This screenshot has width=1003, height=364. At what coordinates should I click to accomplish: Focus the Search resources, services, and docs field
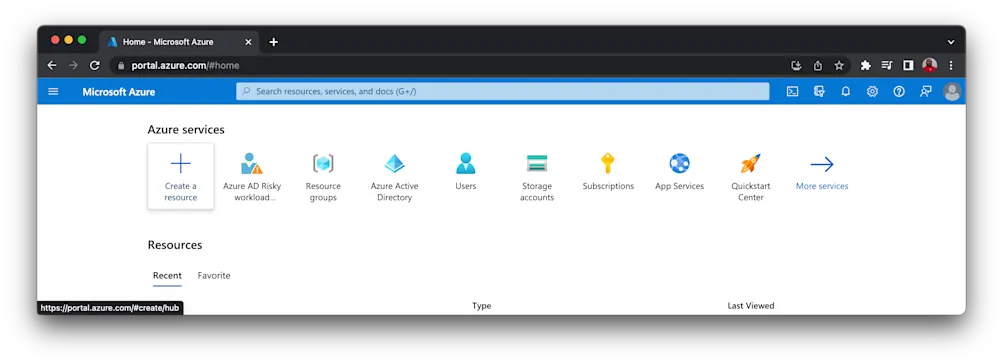tap(502, 91)
